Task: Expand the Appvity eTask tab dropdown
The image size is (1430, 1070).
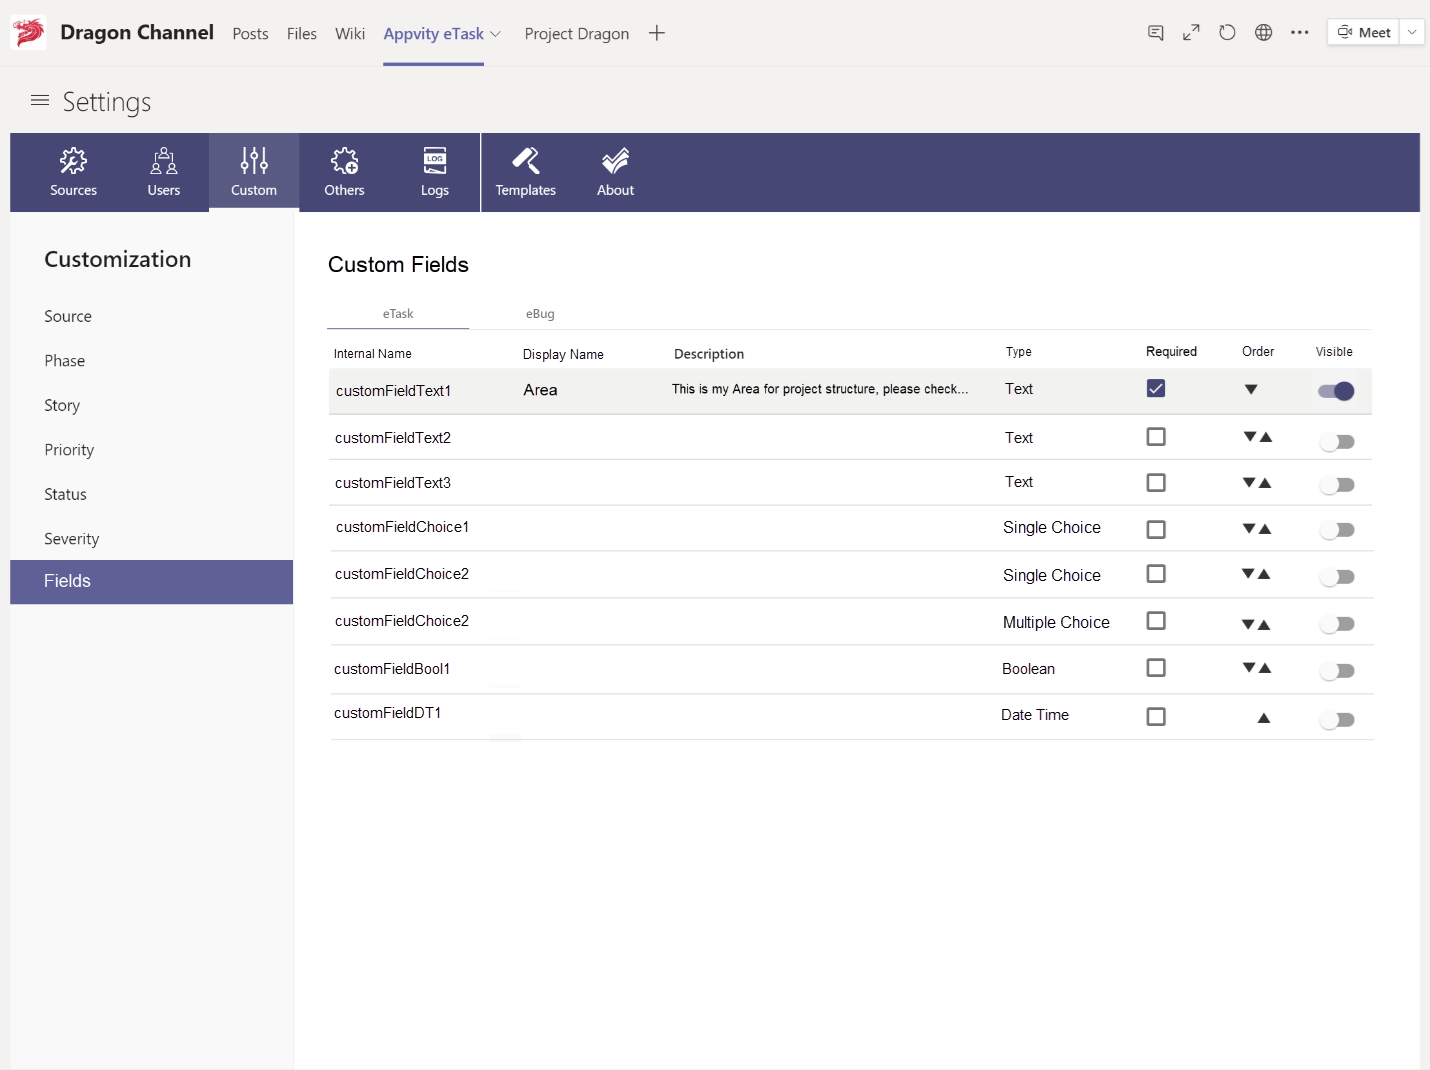Action: (496, 34)
